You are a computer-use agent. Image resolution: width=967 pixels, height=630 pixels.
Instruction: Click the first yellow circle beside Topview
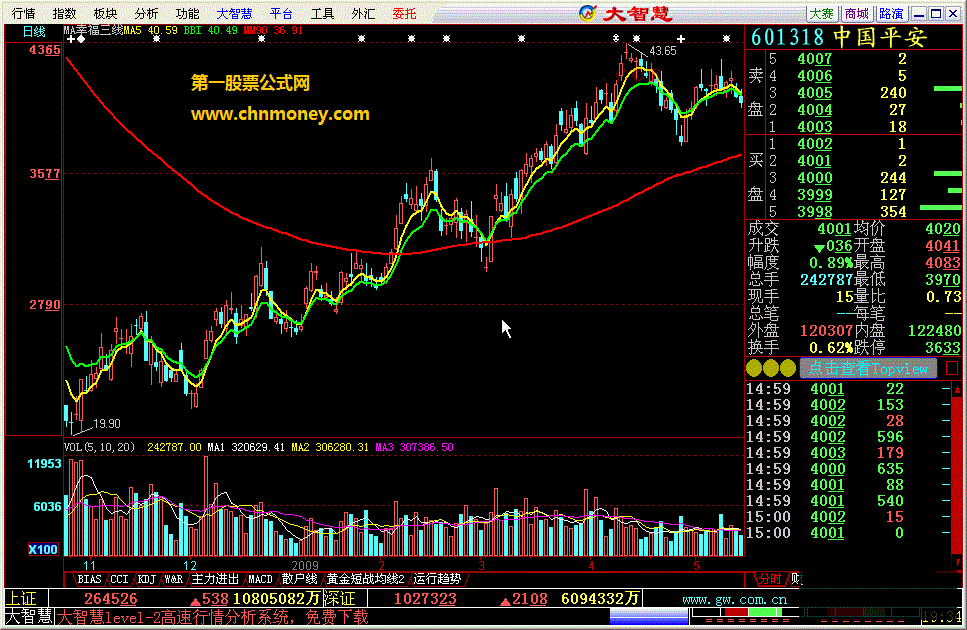pyautogui.click(x=754, y=369)
